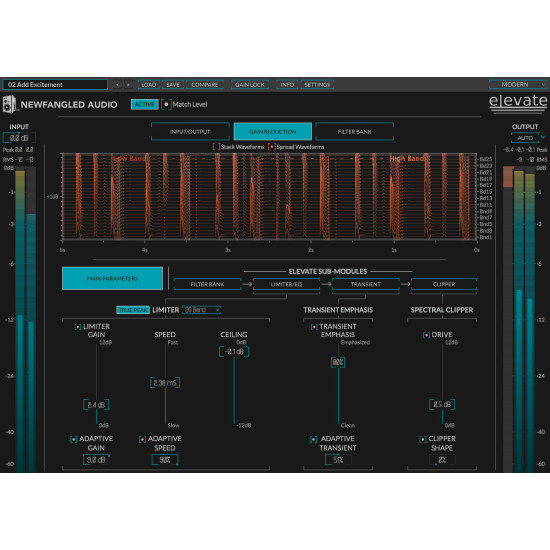This screenshot has height=550, width=550.
Task: Go to the next preset arrow
Action: point(128,85)
